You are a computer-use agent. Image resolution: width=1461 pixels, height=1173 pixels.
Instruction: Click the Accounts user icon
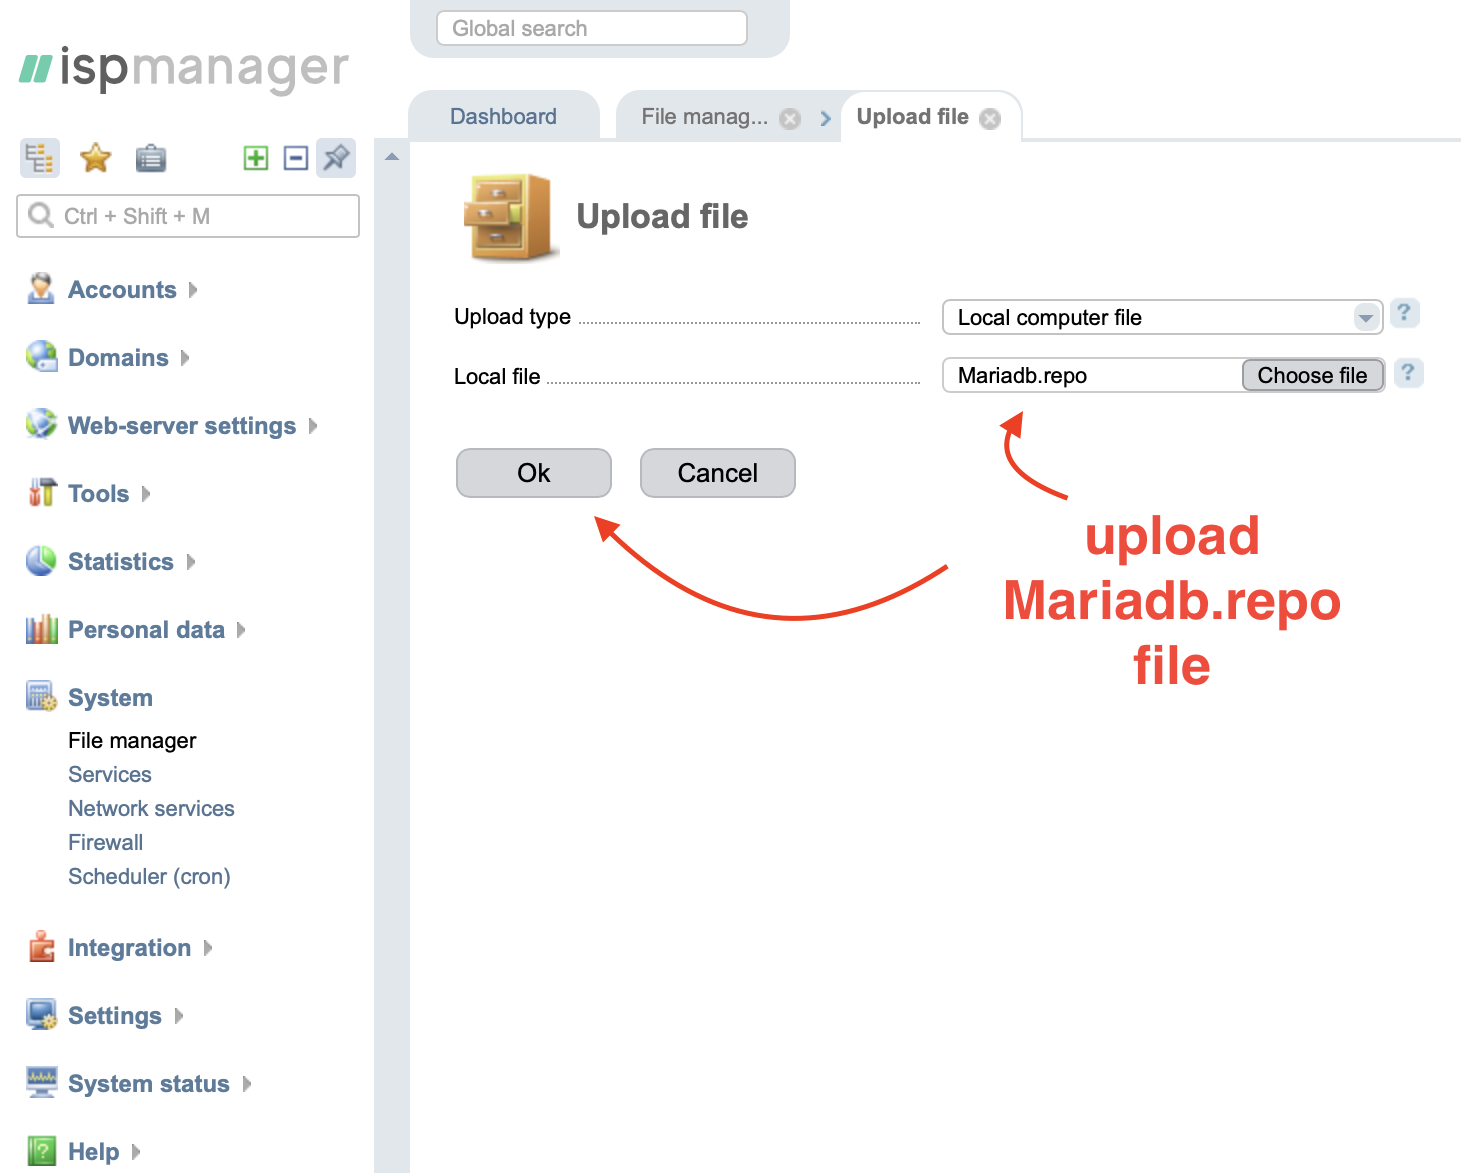[x=41, y=289]
